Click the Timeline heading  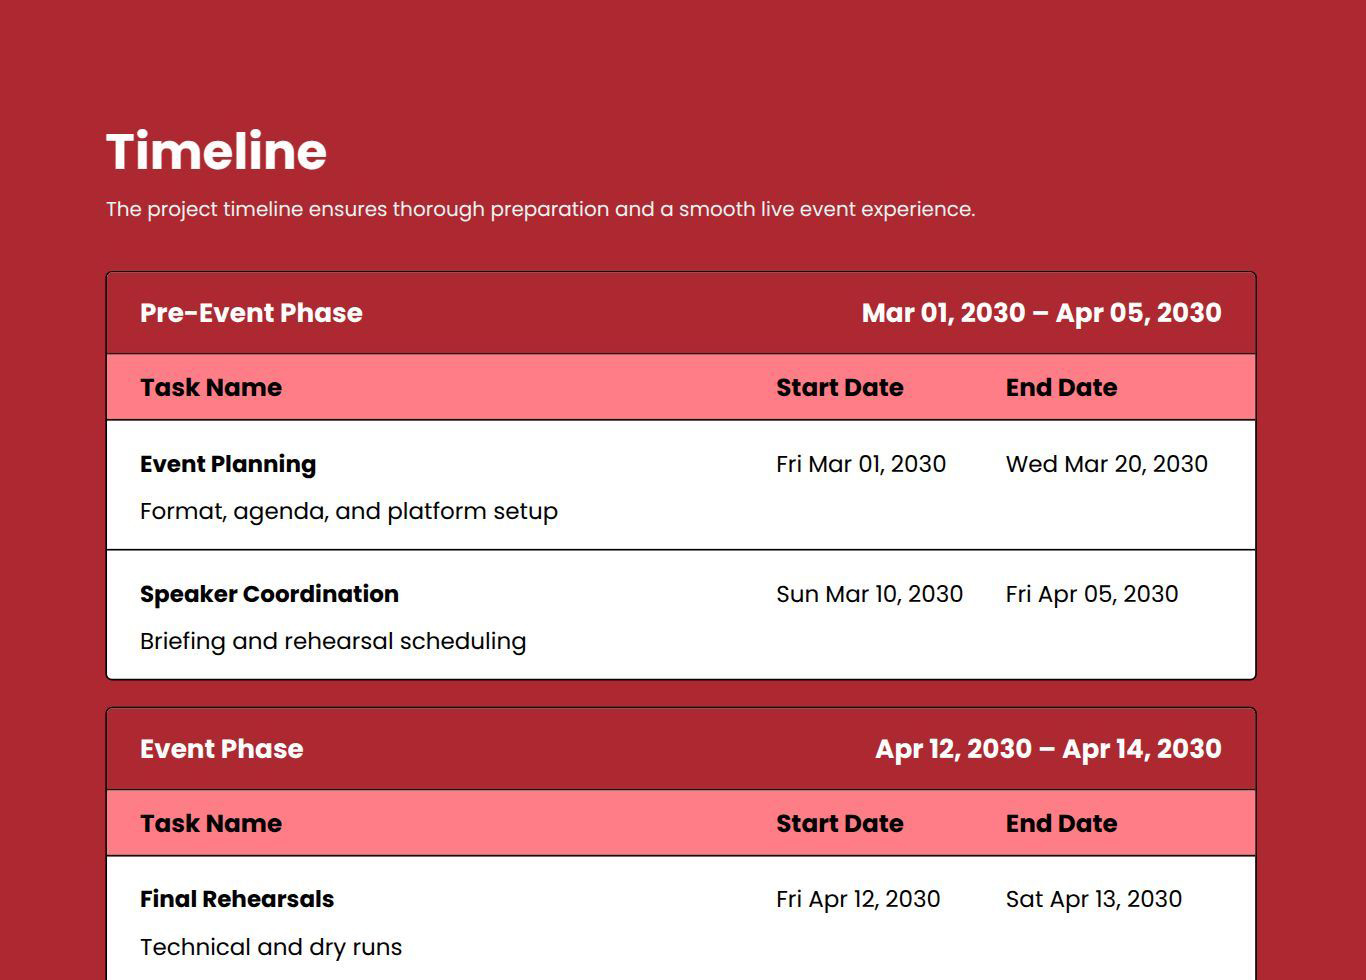point(216,151)
